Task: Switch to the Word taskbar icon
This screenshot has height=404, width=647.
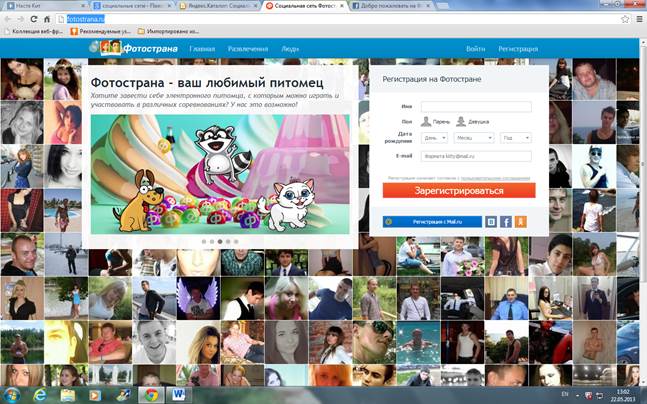Action: point(179,395)
